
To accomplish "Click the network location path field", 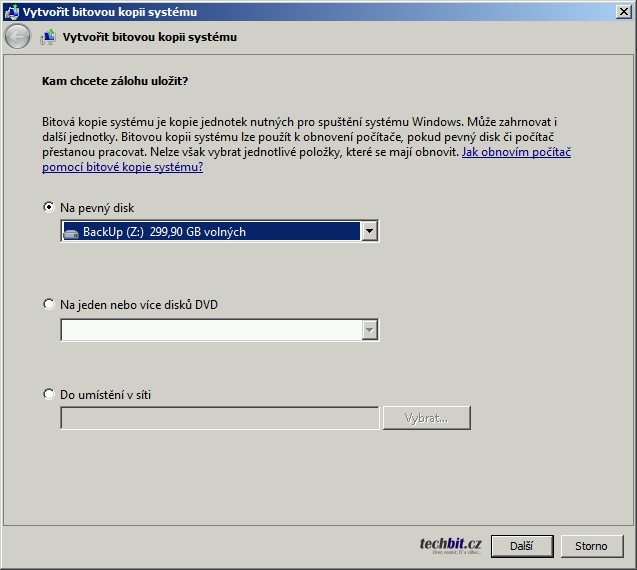I will (219, 418).
